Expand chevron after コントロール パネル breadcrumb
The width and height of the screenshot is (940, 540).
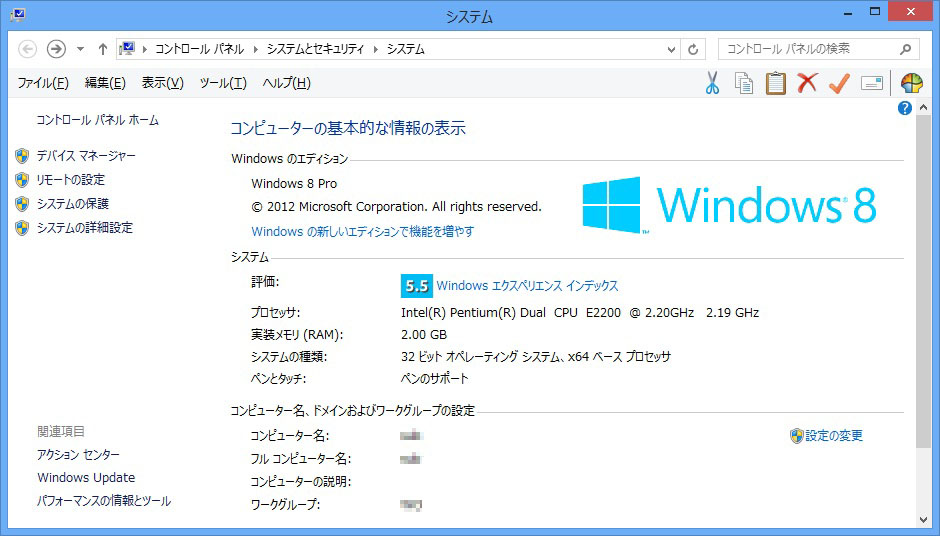pyautogui.click(x=255, y=49)
